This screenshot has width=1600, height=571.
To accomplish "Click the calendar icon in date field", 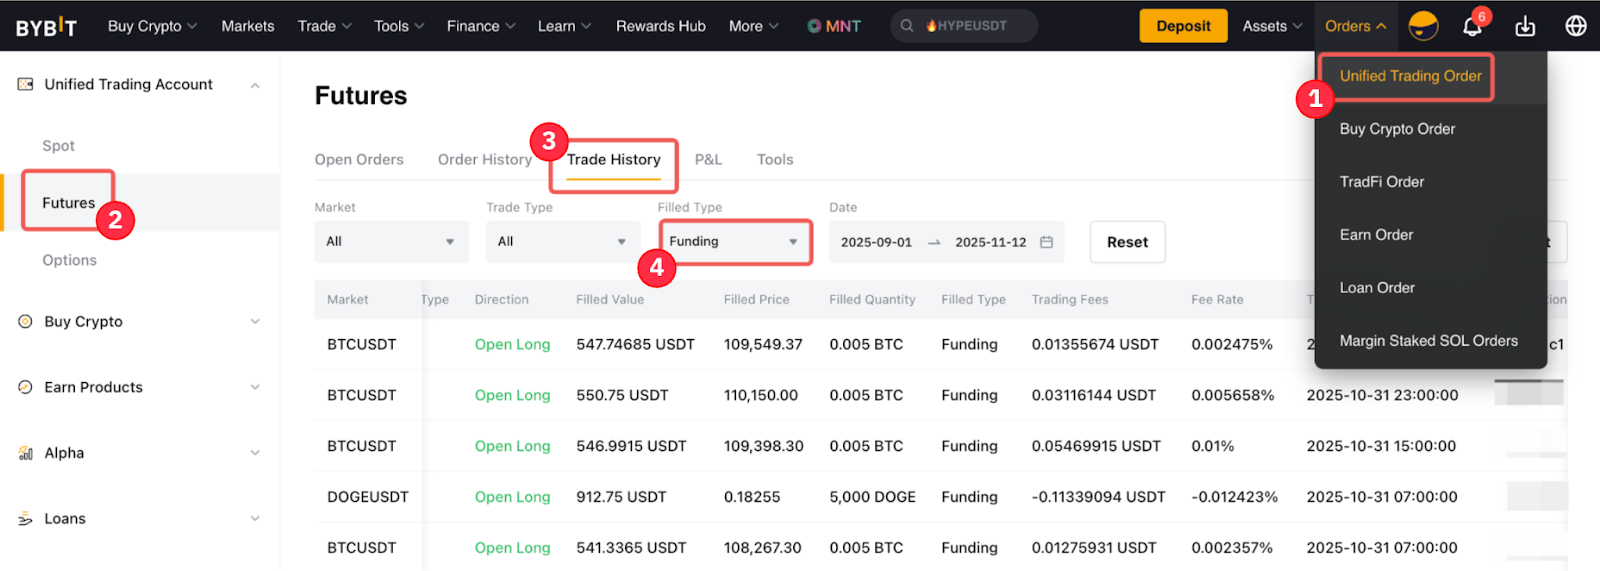I will tap(1046, 242).
